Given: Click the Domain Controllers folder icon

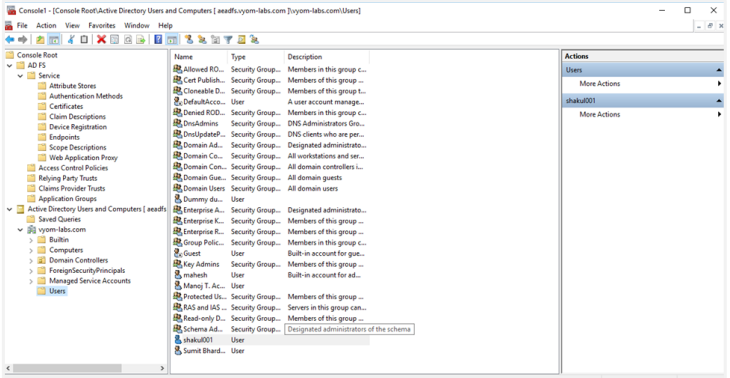Looking at the screenshot, I should click(42, 260).
